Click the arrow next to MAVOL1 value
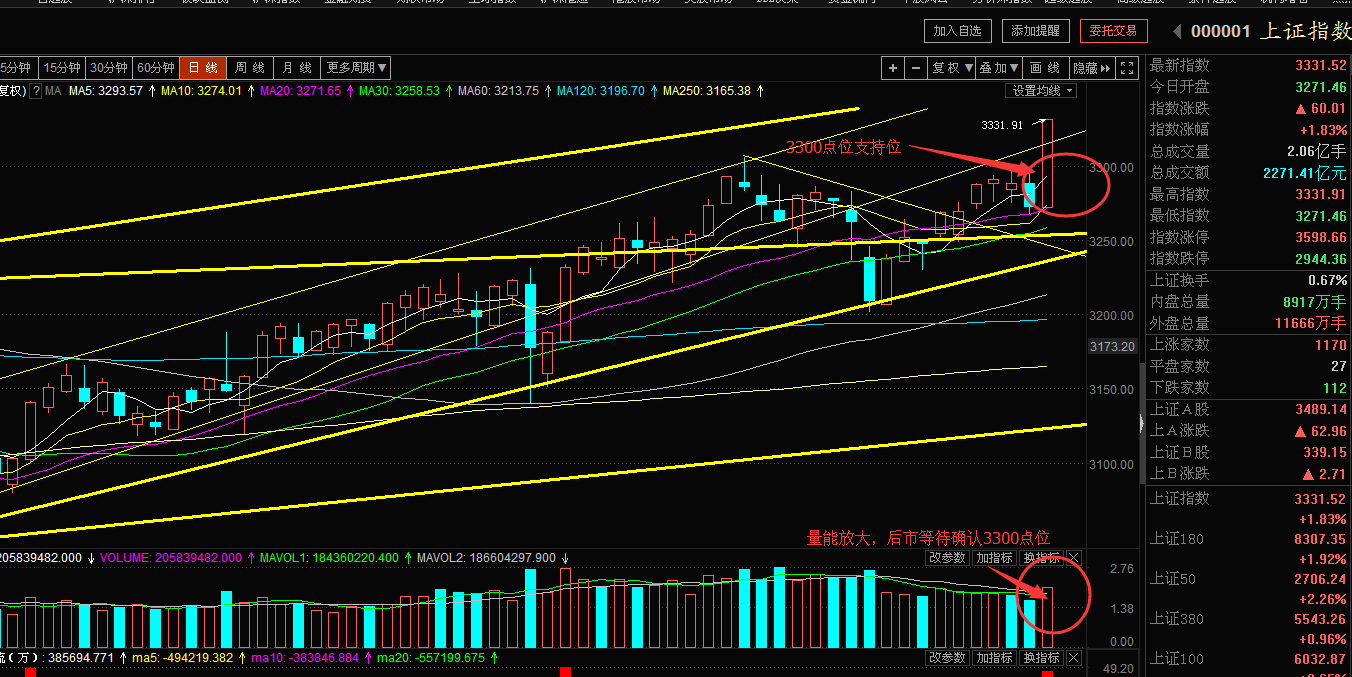1352x677 pixels. (x=408, y=558)
